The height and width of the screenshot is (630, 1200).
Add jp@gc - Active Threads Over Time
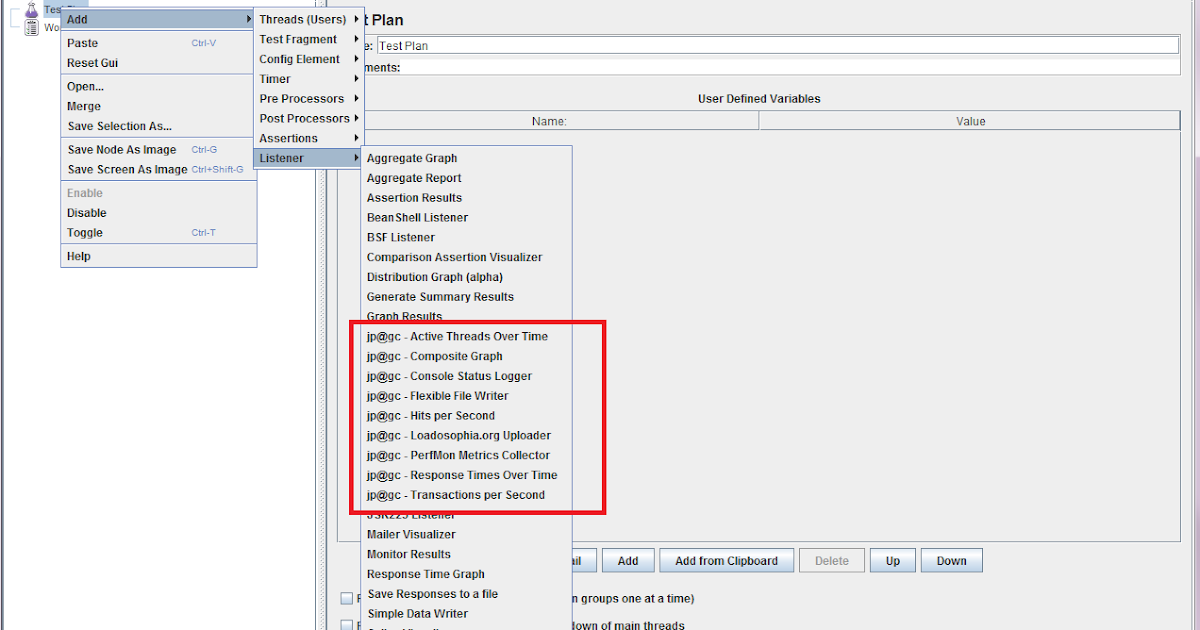coord(466,336)
